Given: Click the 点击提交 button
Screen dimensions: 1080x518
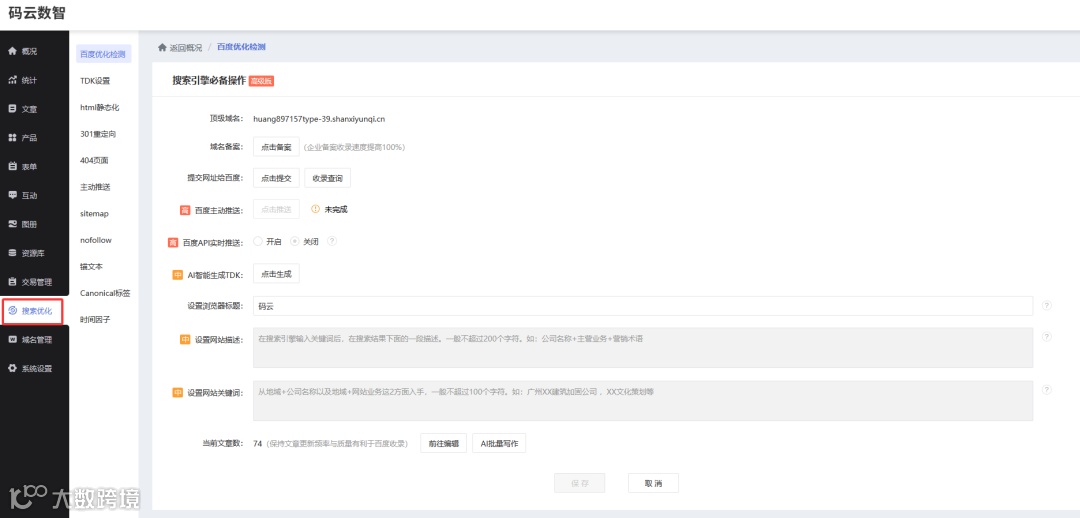Looking at the screenshot, I should click(x=276, y=178).
